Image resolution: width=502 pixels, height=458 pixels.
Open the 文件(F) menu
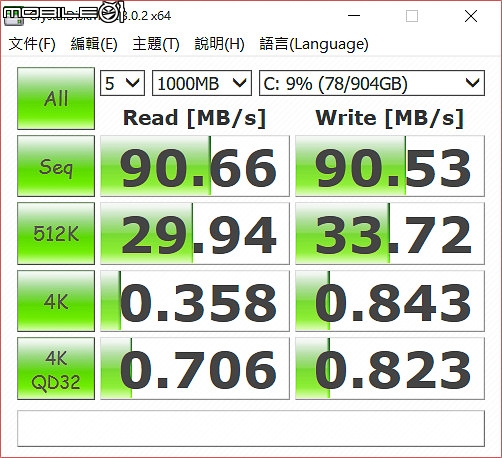(x=32, y=44)
